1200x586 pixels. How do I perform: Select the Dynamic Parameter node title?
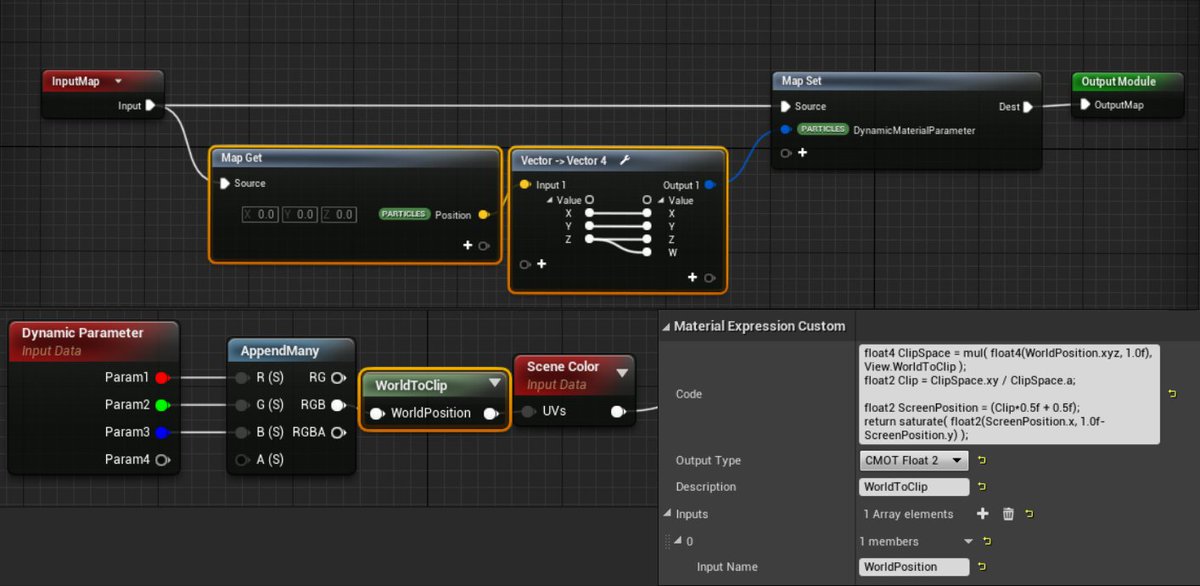[83, 333]
